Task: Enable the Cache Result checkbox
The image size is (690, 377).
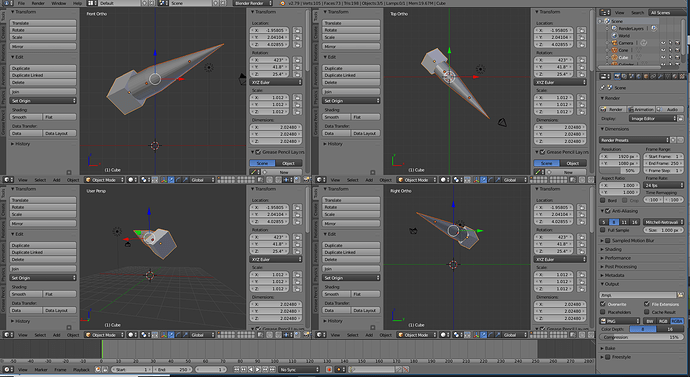Action: coord(647,312)
